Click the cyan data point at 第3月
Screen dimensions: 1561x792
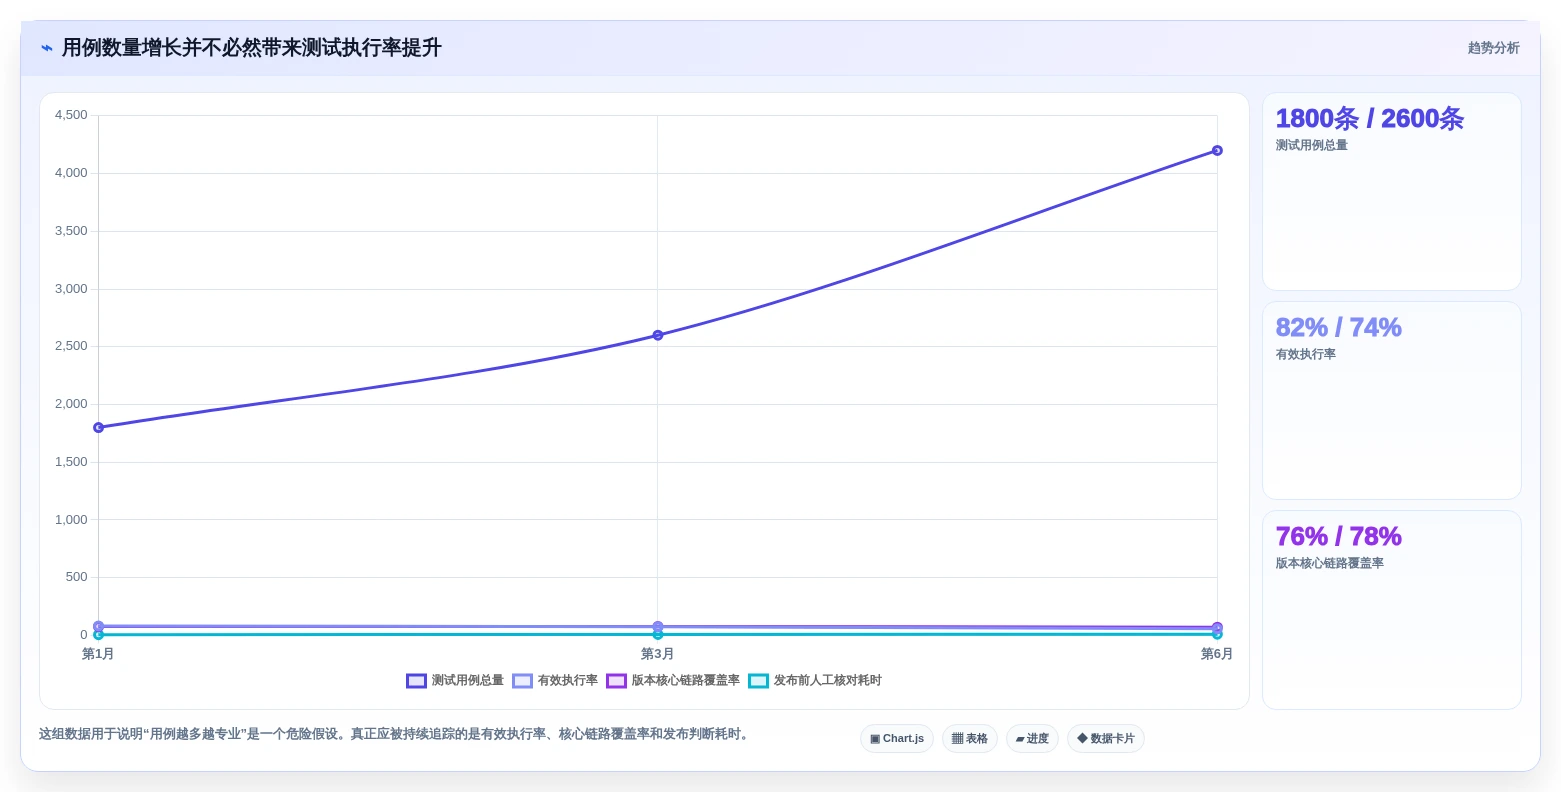(x=657, y=634)
